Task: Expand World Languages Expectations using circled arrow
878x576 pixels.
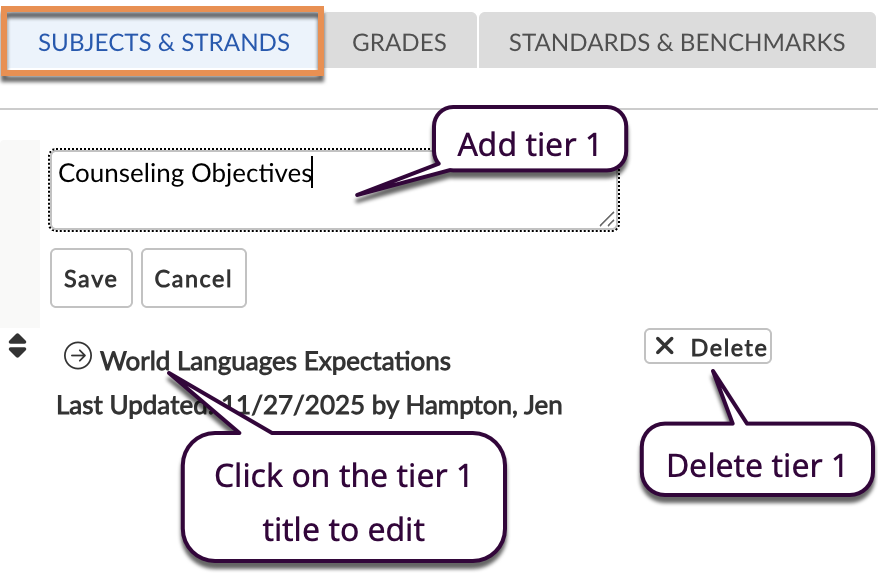Action: tap(77, 355)
